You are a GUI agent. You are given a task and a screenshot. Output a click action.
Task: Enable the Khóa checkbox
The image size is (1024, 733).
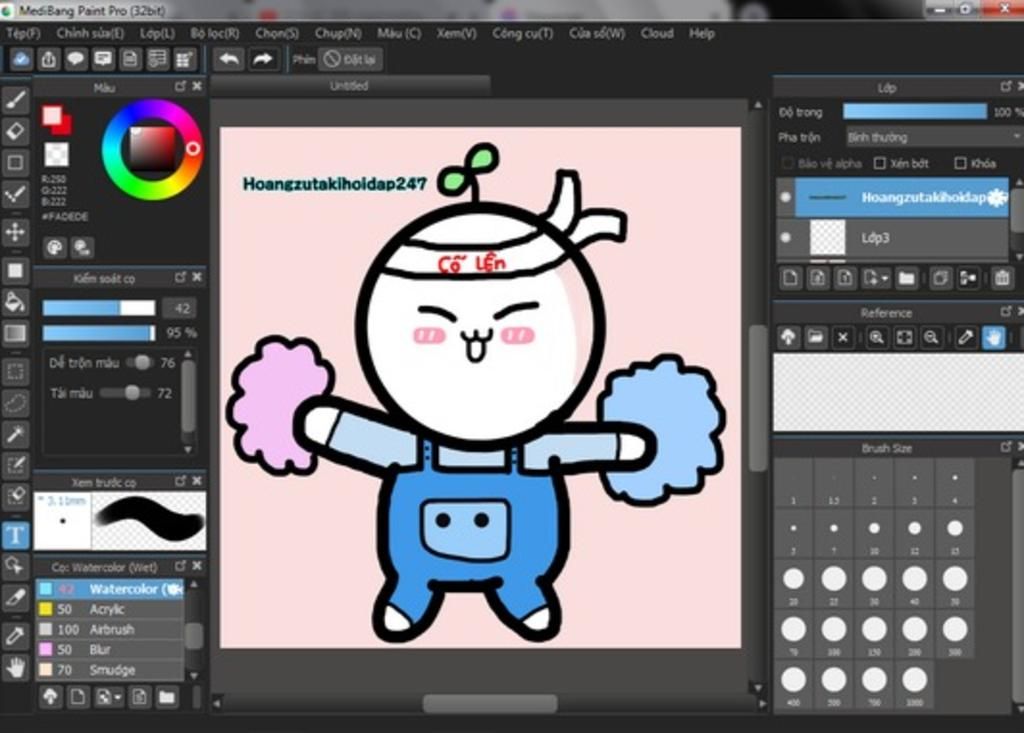point(960,163)
